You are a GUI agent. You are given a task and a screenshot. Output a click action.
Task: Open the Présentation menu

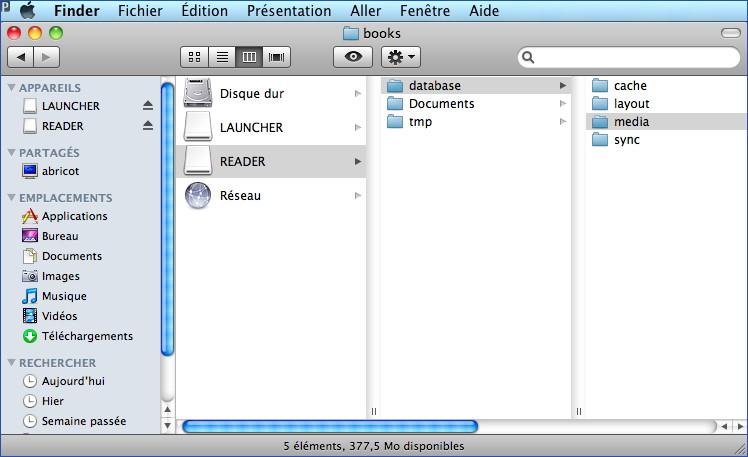[x=289, y=10]
